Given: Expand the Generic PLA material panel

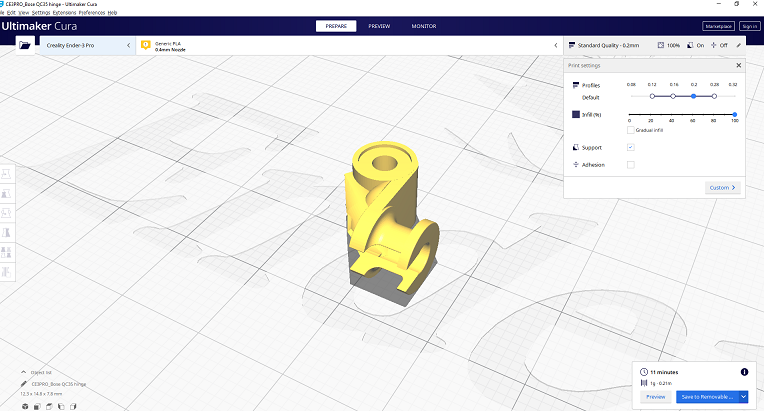Looking at the screenshot, I should coord(350,45).
